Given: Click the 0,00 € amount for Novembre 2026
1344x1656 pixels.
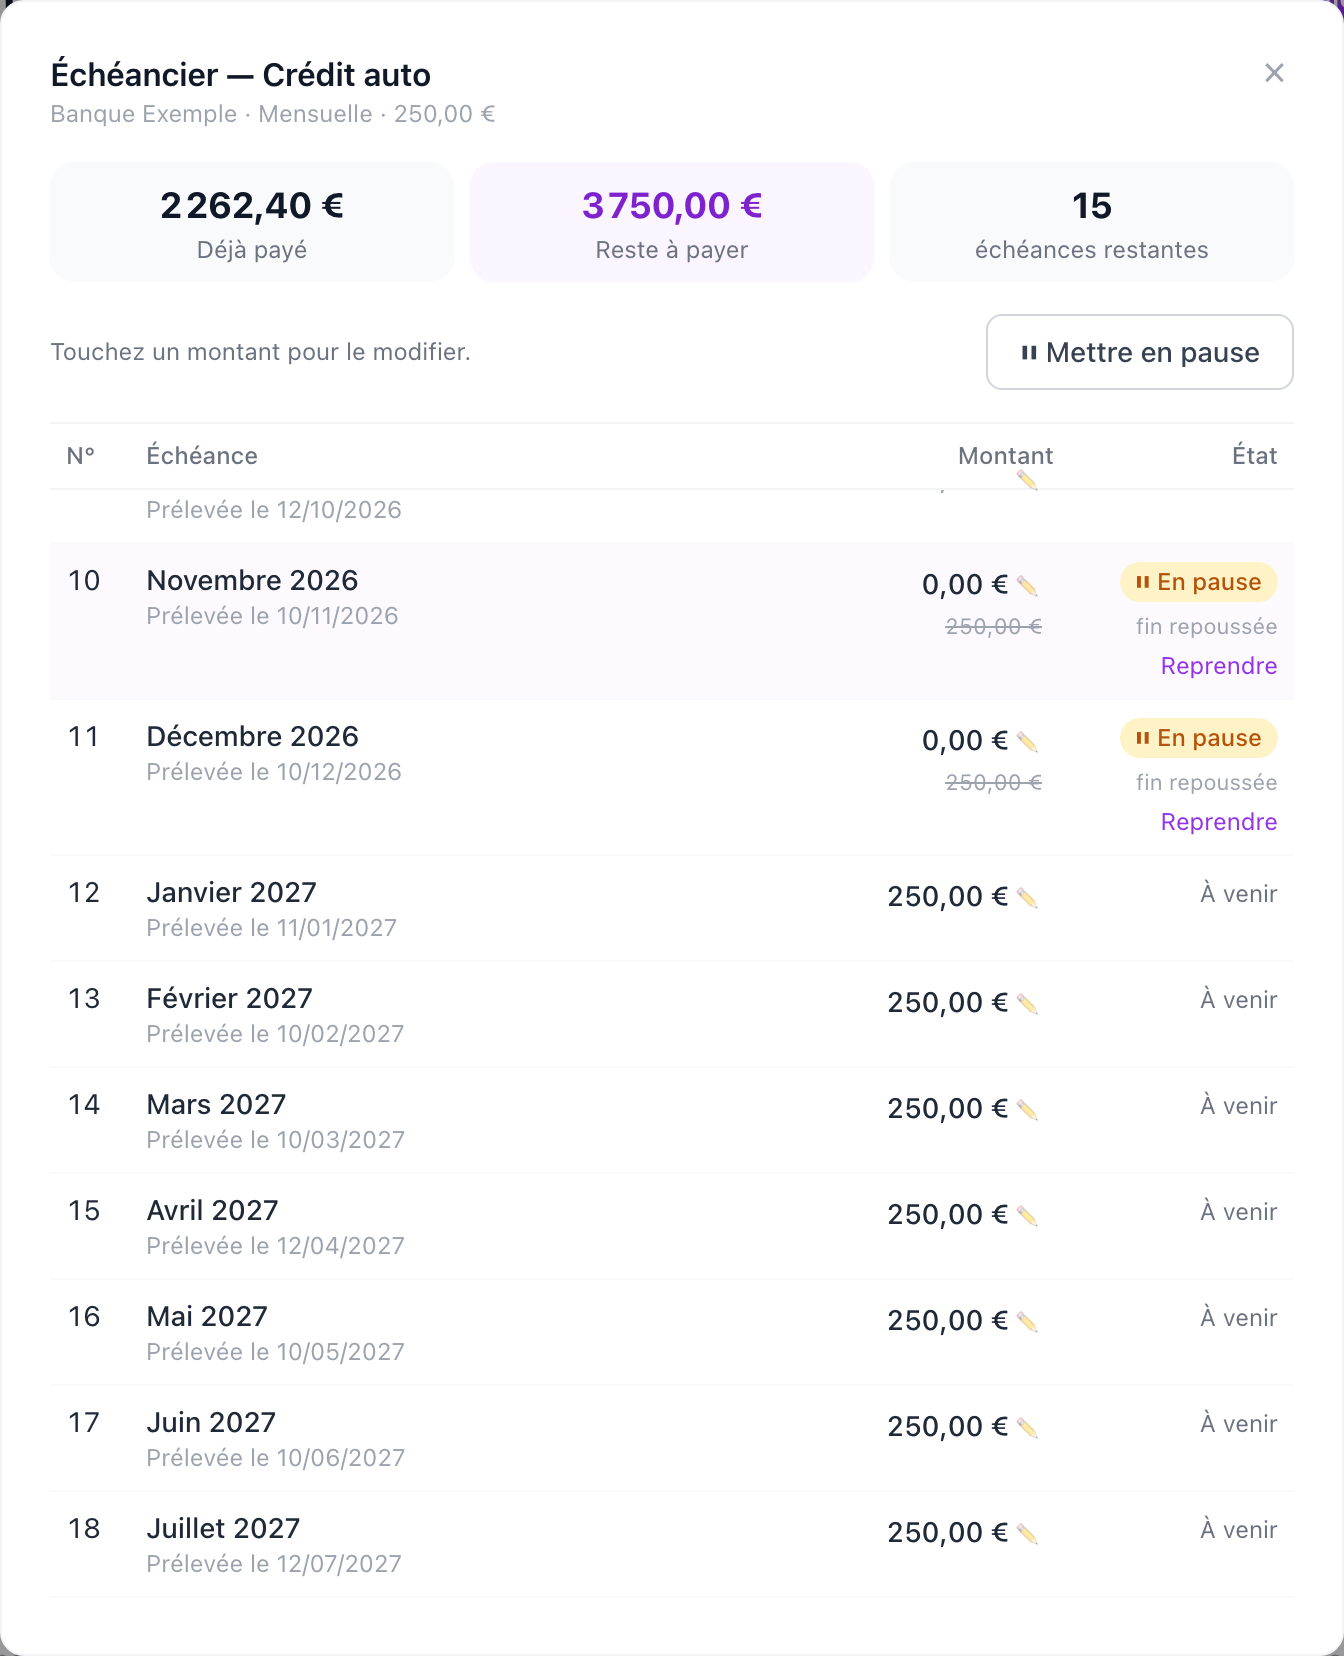Looking at the screenshot, I should (x=965, y=585).
